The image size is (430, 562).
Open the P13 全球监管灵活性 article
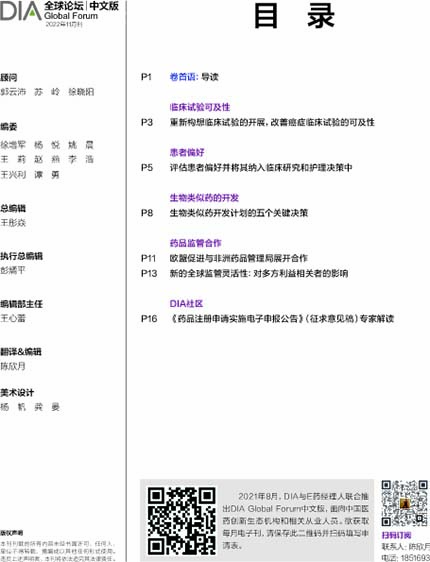click(259, 273)
